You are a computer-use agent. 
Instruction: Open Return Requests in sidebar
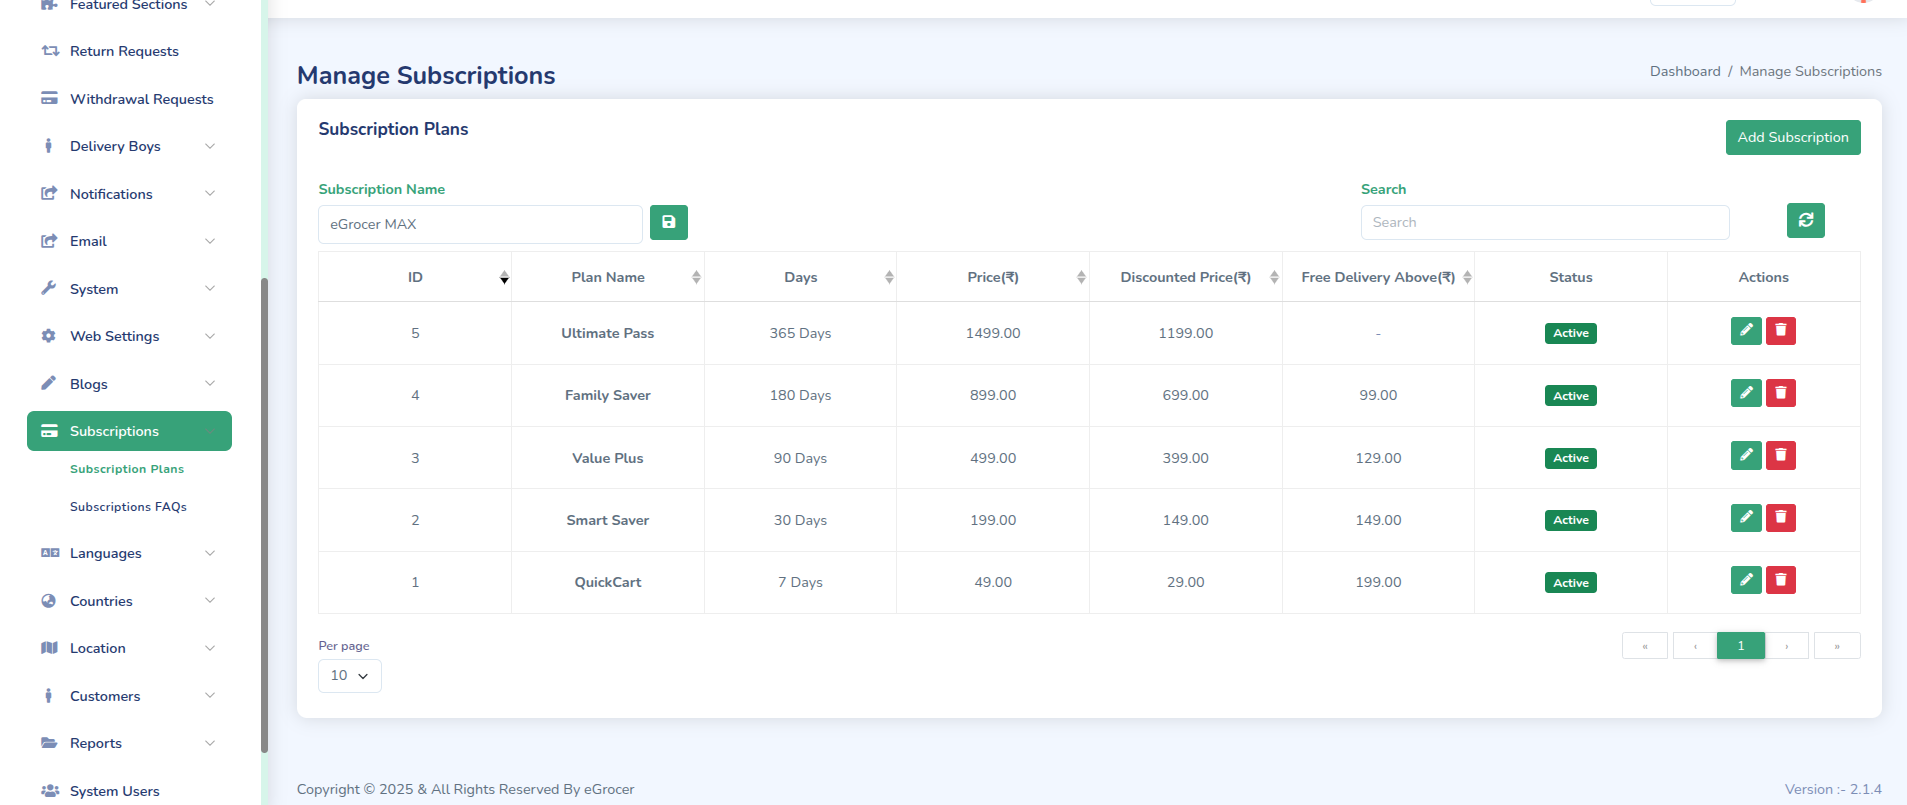(x=124, y=51)
